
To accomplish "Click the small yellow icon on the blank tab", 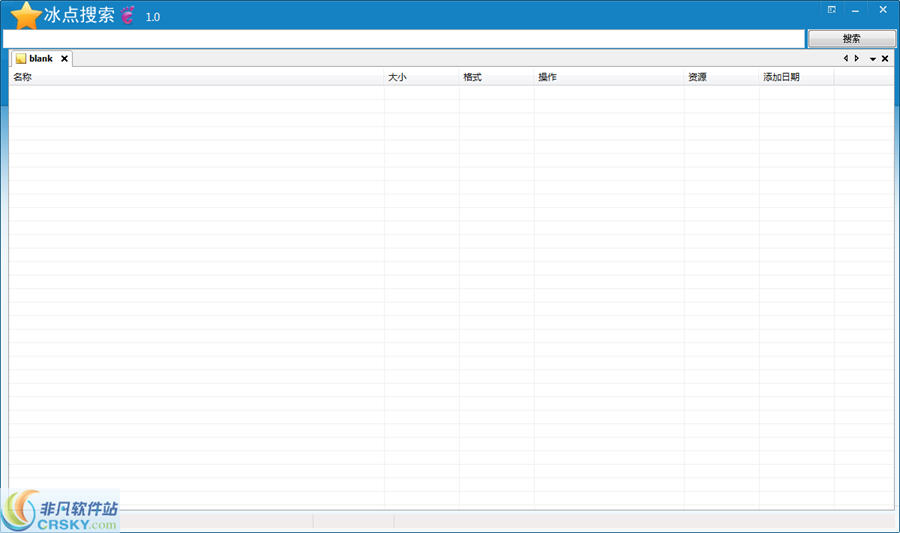I will coord(20,59).
